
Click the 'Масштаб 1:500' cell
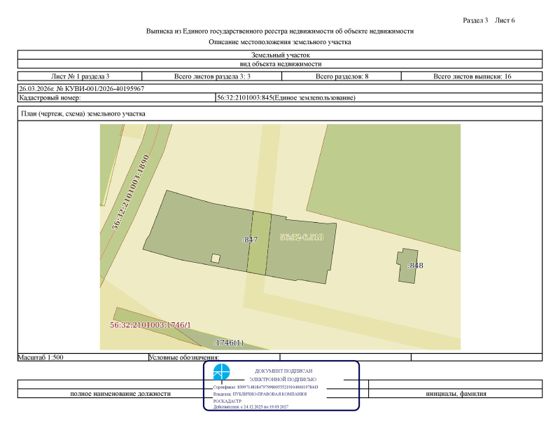click(x=82, y=357)
